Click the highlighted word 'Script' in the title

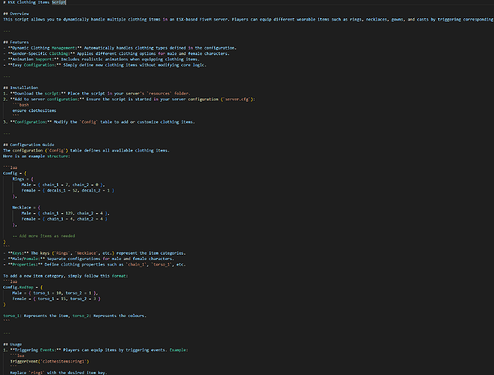click(x=59, y=2)
